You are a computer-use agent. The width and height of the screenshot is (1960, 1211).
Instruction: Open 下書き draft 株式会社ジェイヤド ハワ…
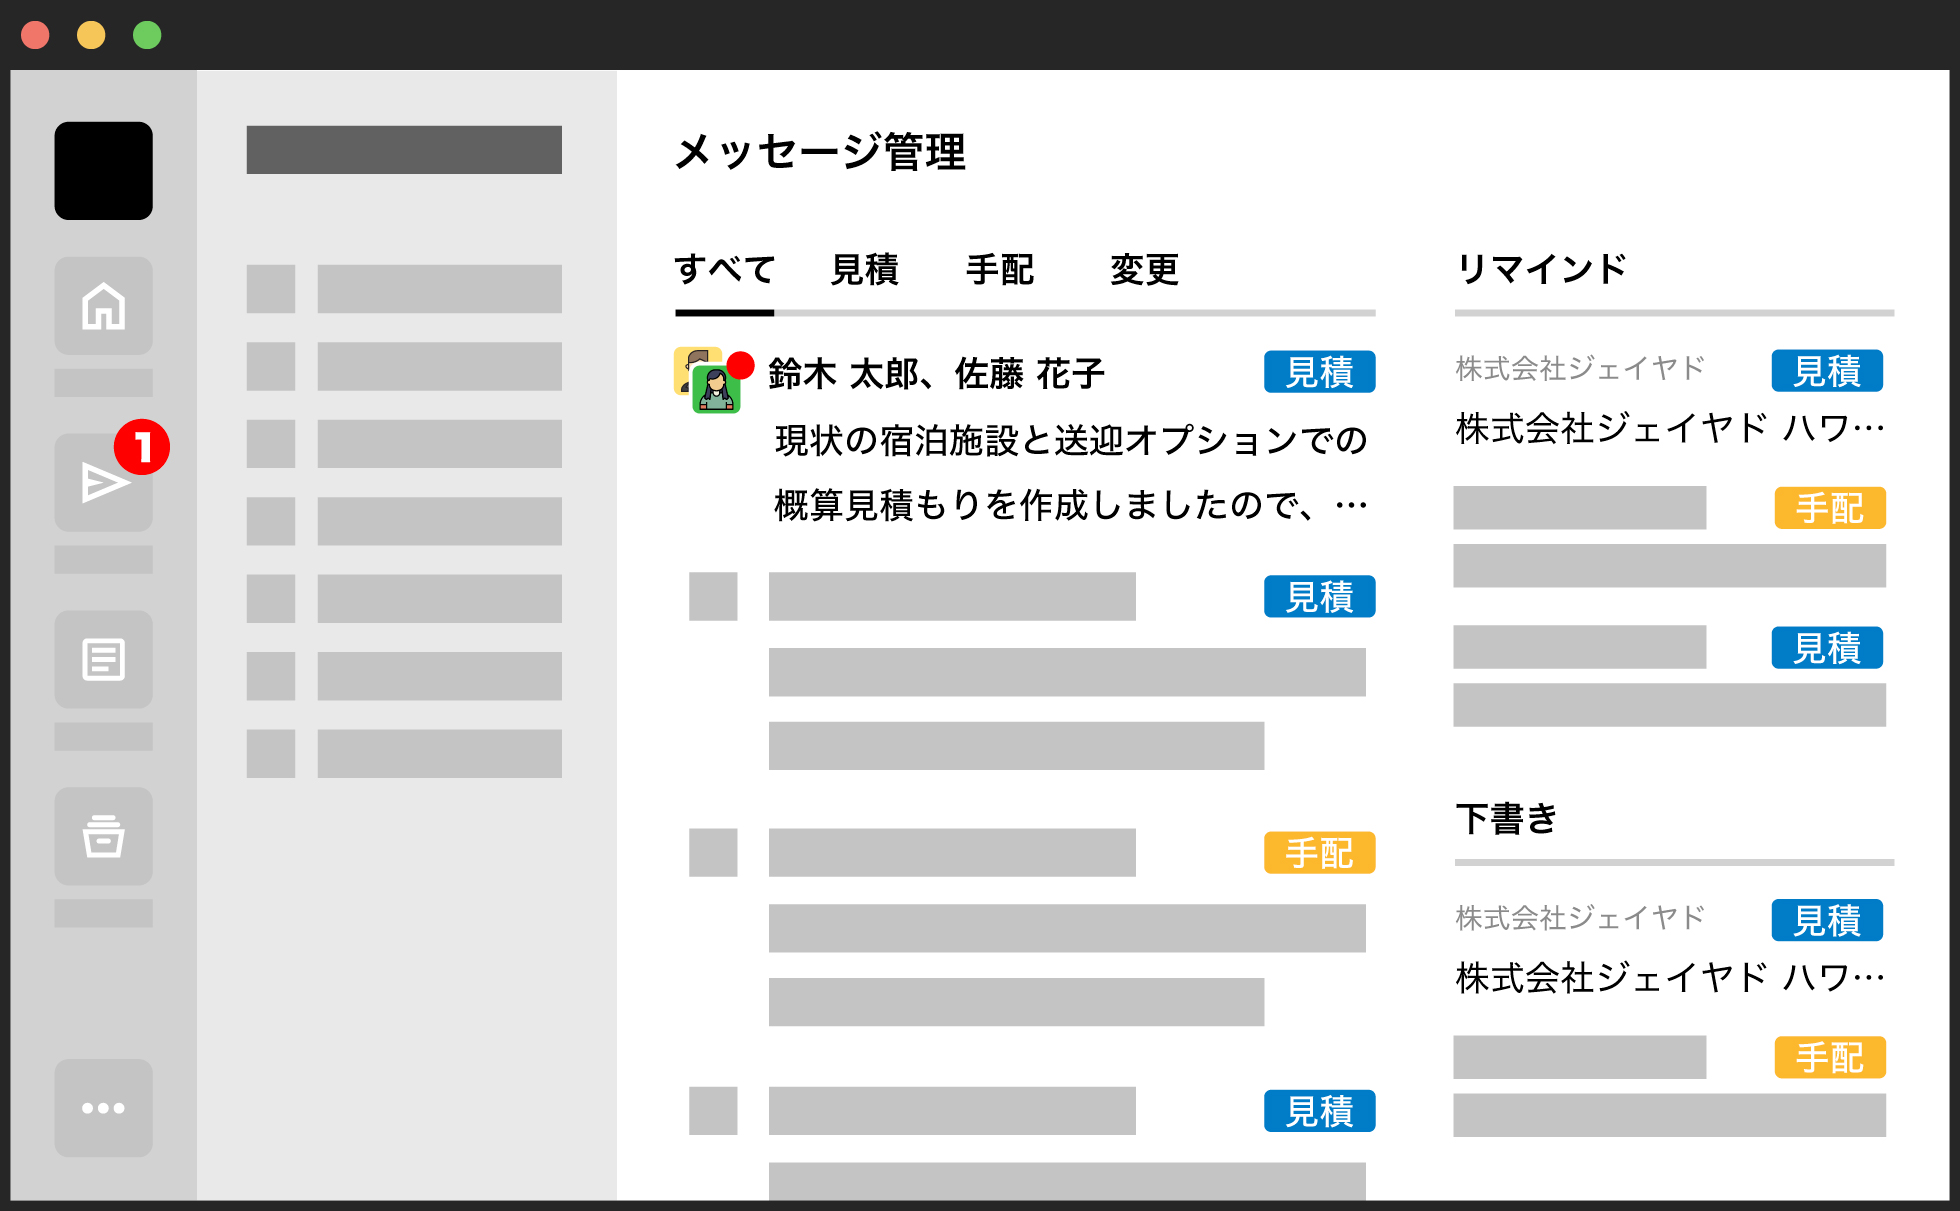1668,977
